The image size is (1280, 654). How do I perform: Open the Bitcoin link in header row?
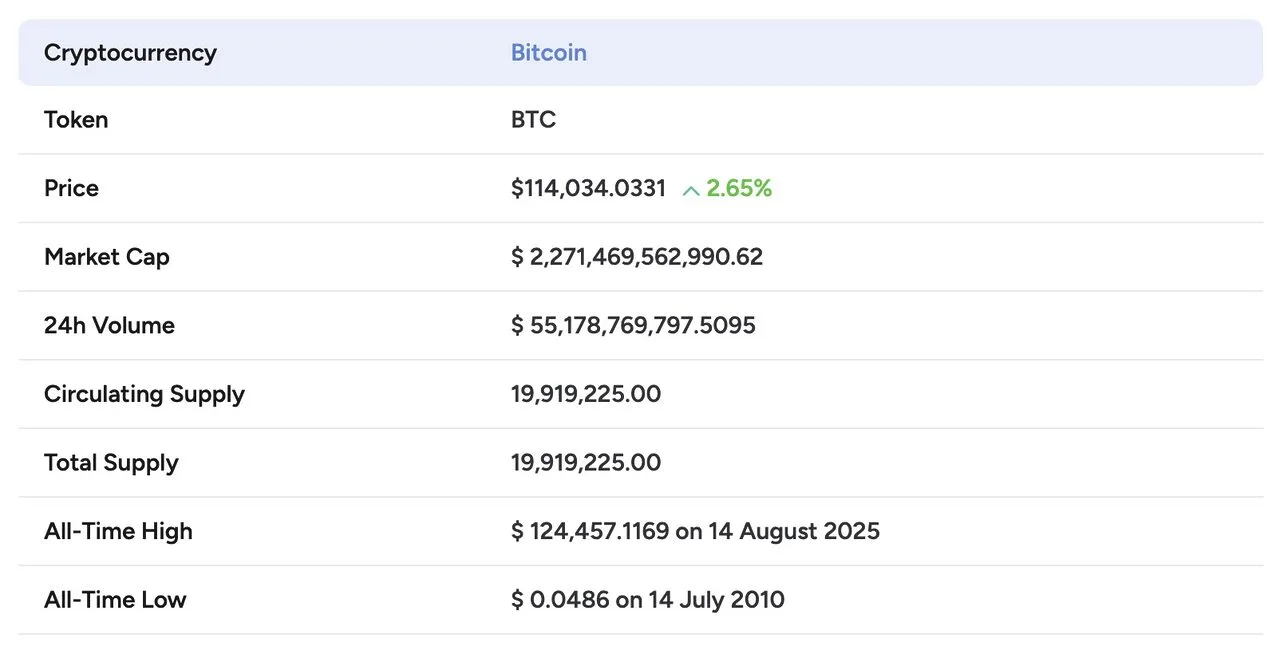(548, 53)
